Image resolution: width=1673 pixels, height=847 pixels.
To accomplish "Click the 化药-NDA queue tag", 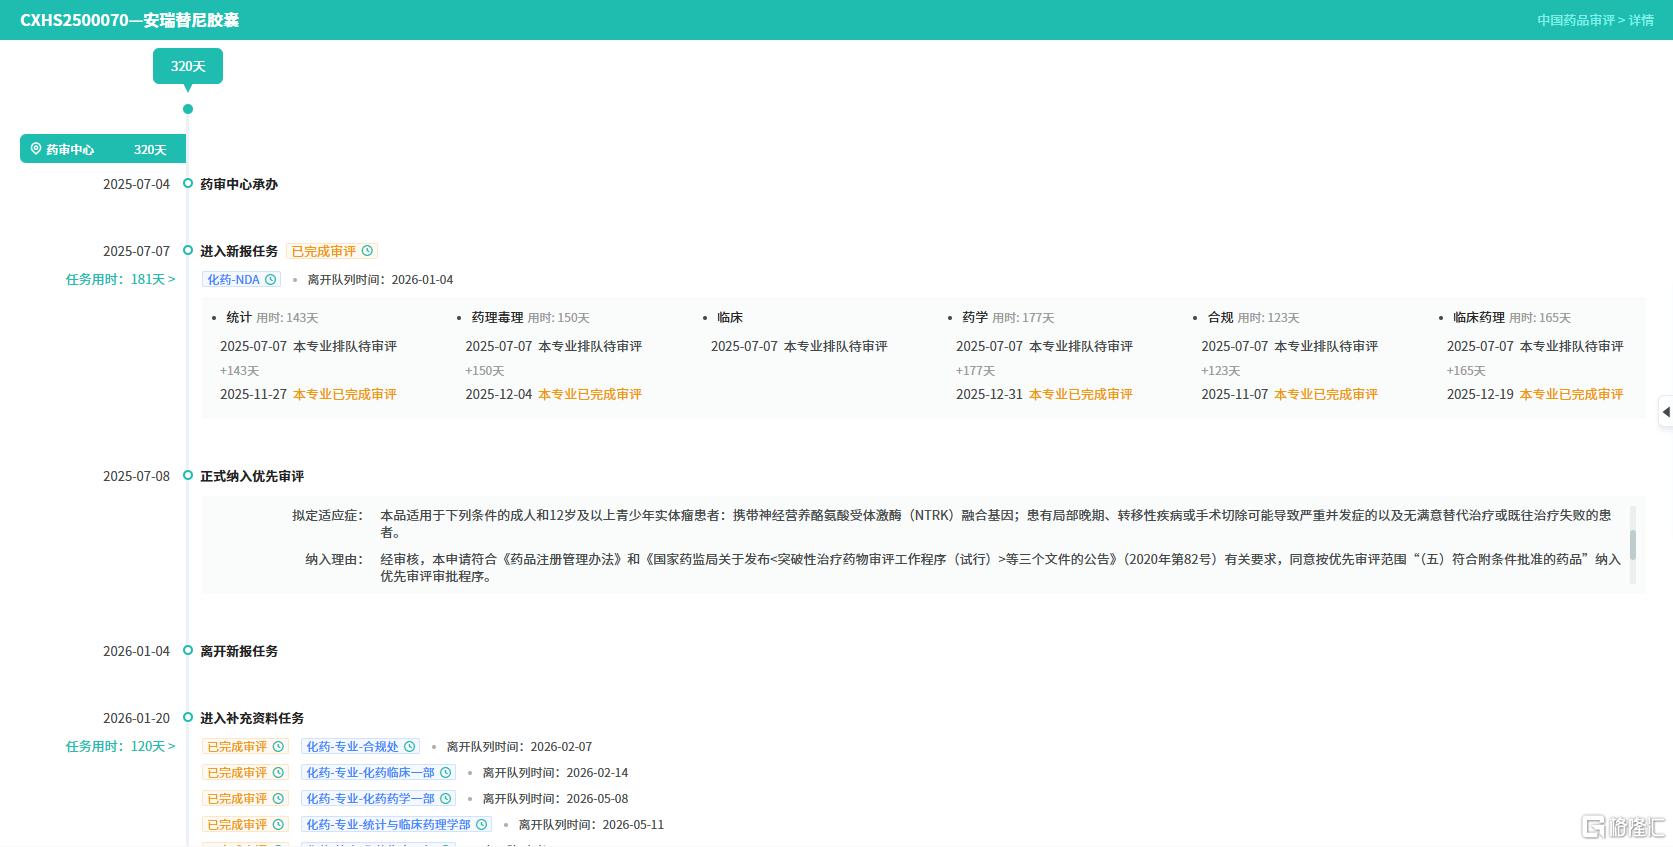I will click(241, 280).
